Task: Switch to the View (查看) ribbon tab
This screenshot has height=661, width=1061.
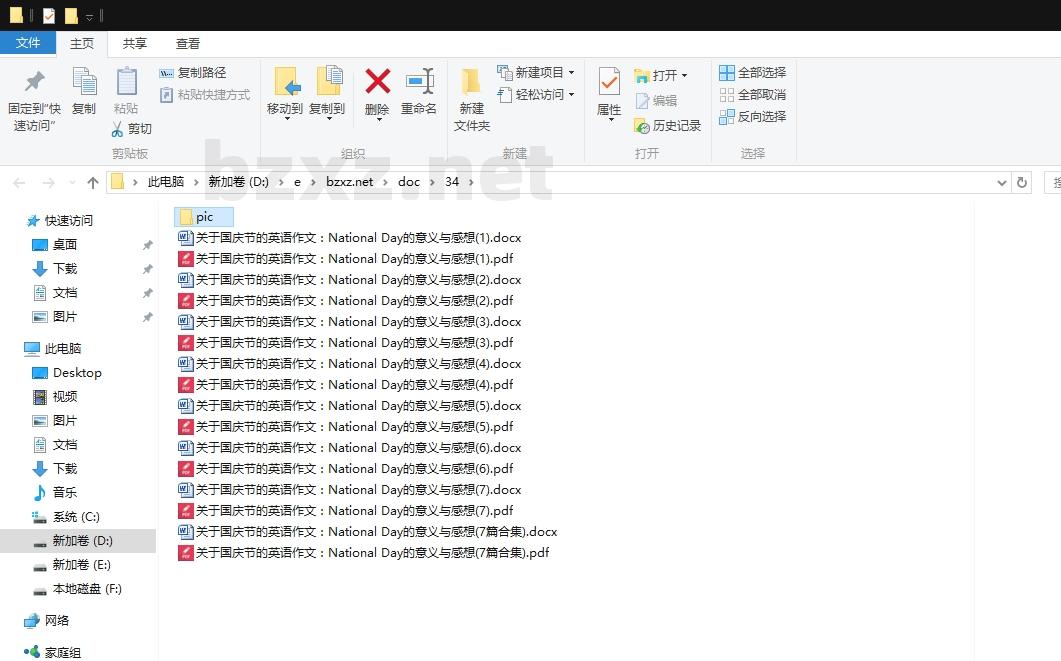Action: tap(188, 43)
